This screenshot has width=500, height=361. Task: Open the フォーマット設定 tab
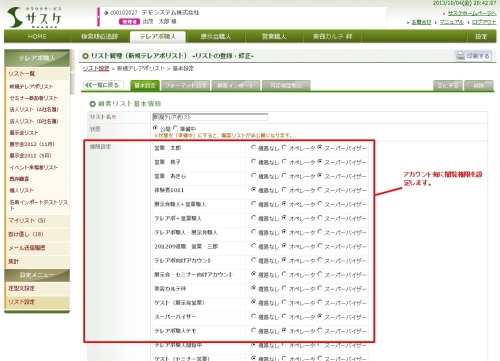click(185, 85)
